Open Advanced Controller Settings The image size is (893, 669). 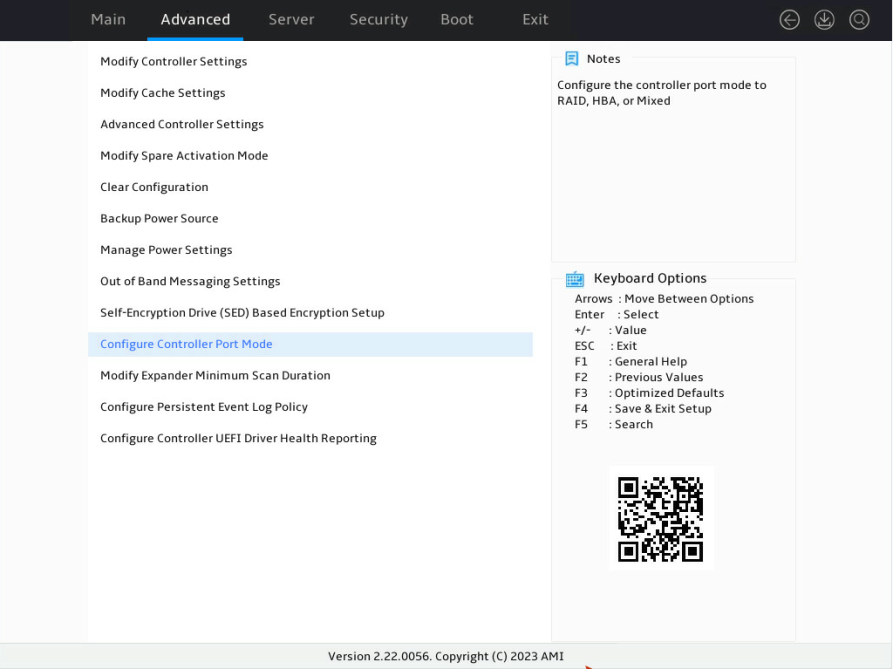(x=310, y=124)
